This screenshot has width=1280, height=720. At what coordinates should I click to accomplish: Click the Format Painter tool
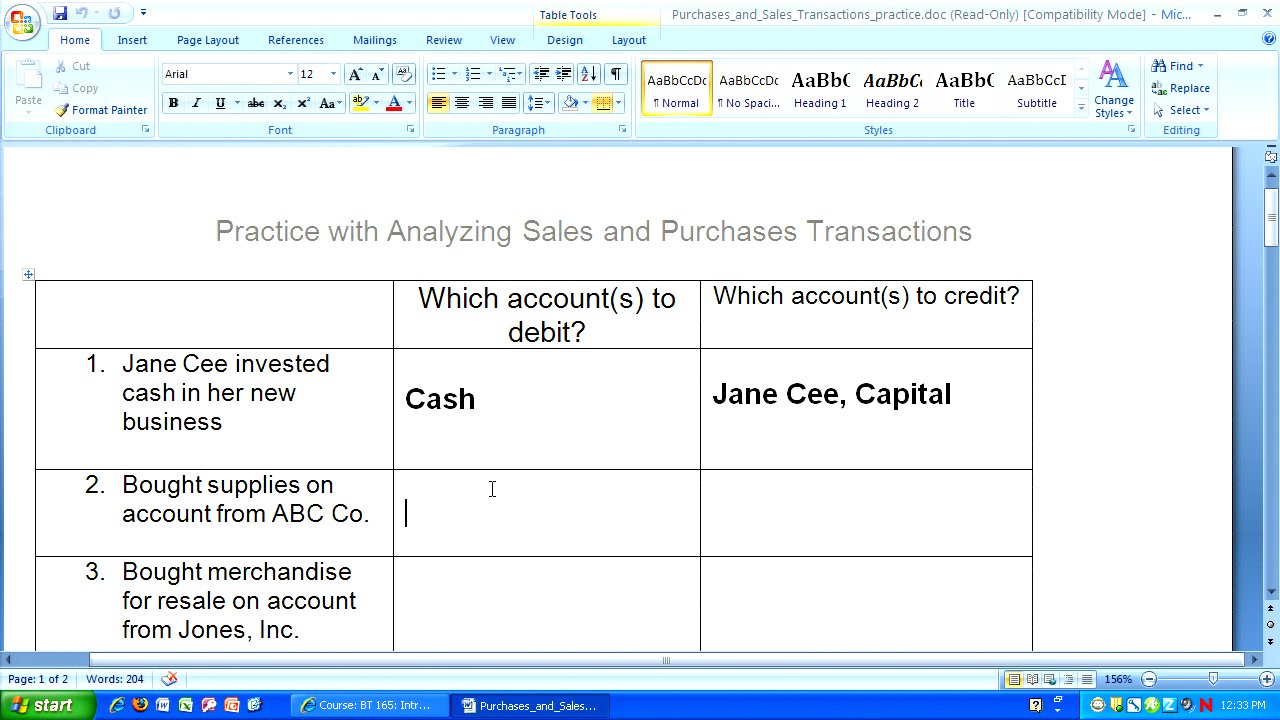coord(101,110)
